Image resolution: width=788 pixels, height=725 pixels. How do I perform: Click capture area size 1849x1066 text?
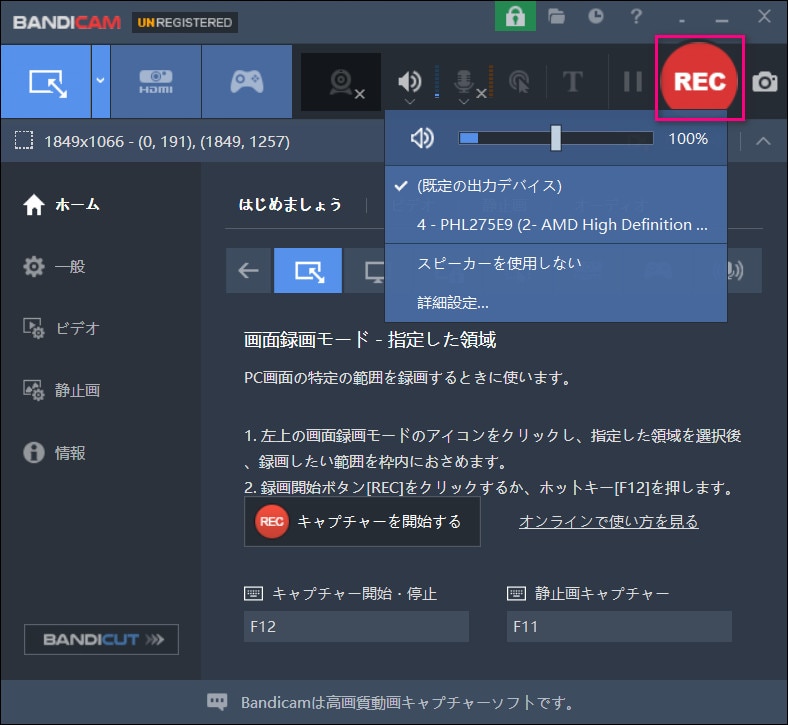[x=167, y=142]
